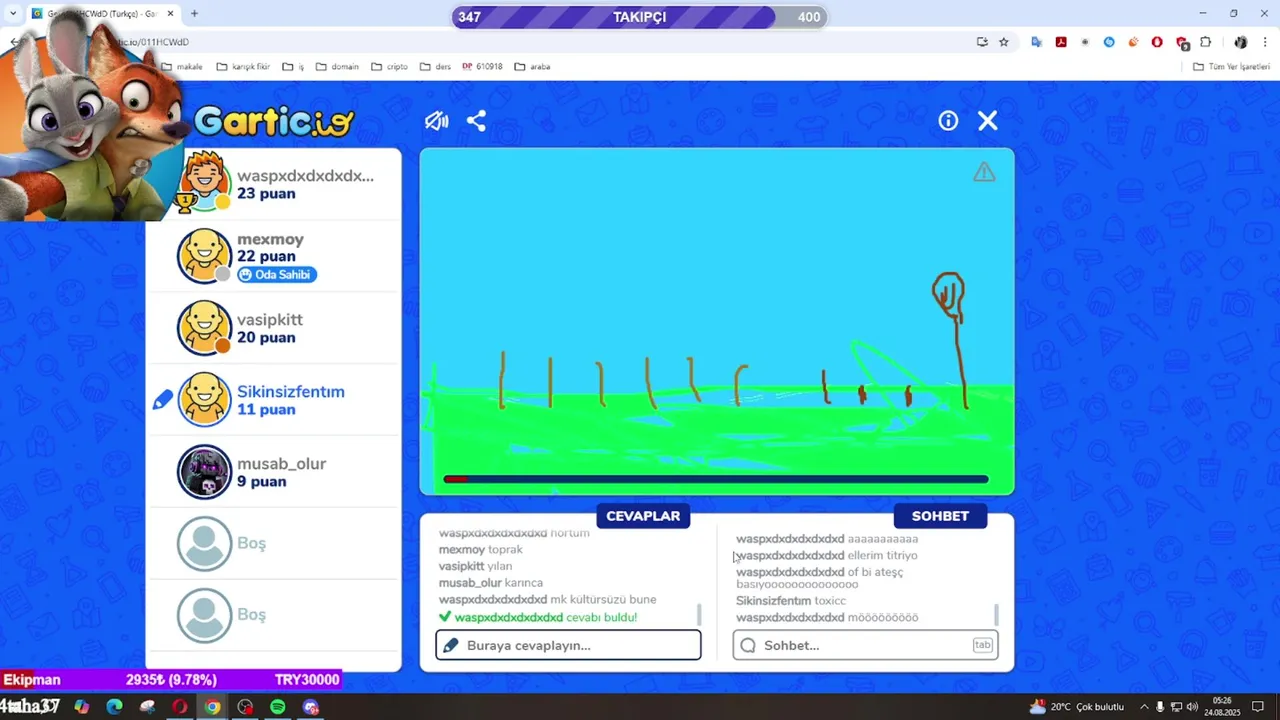Image resolution: width=1280 pixels, height=720 pixels.
Task: Exit the Gartic room with X
Action: 988,121
